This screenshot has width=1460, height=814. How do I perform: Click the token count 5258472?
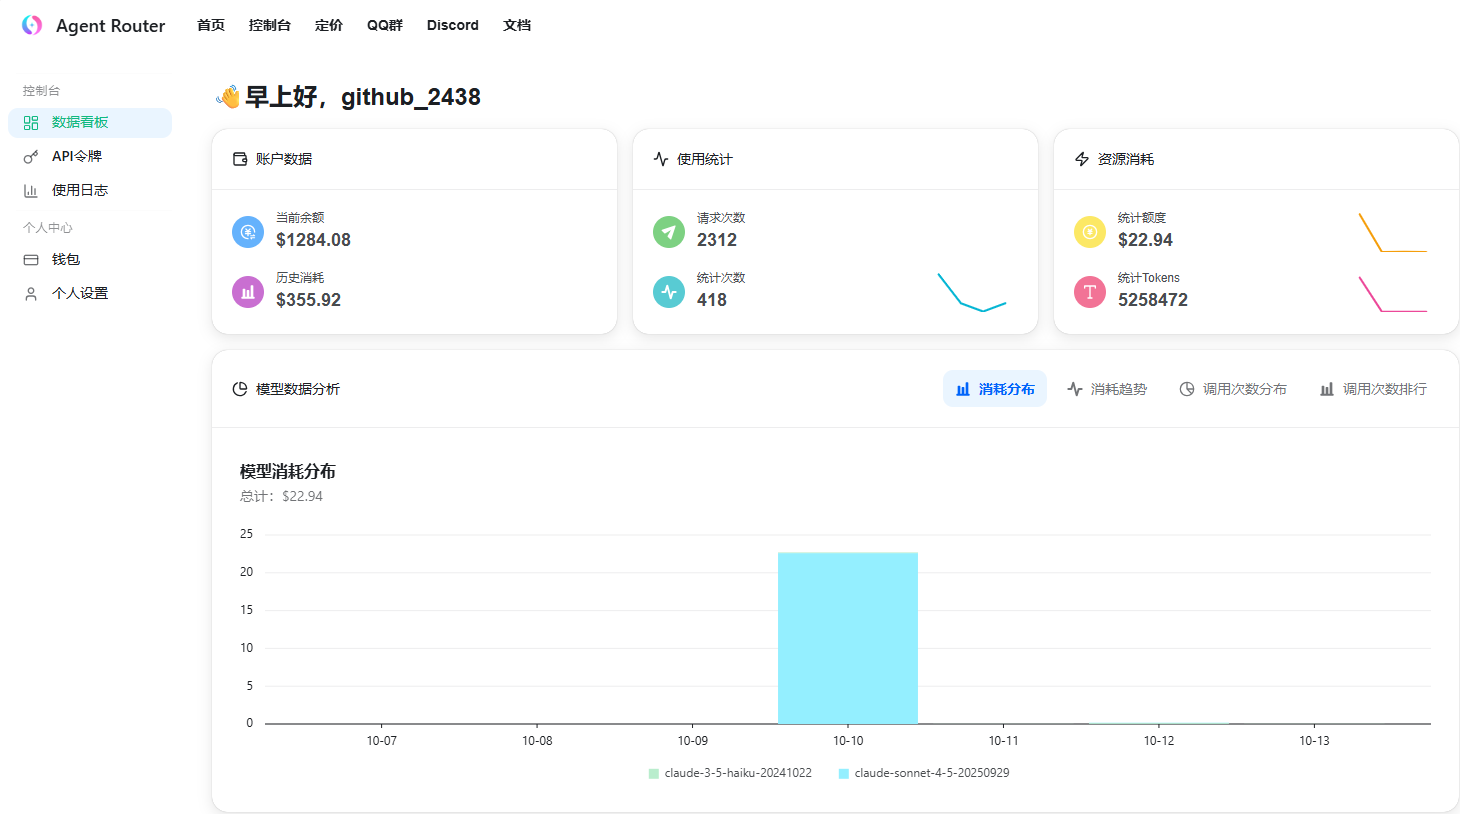point(1153,300)
